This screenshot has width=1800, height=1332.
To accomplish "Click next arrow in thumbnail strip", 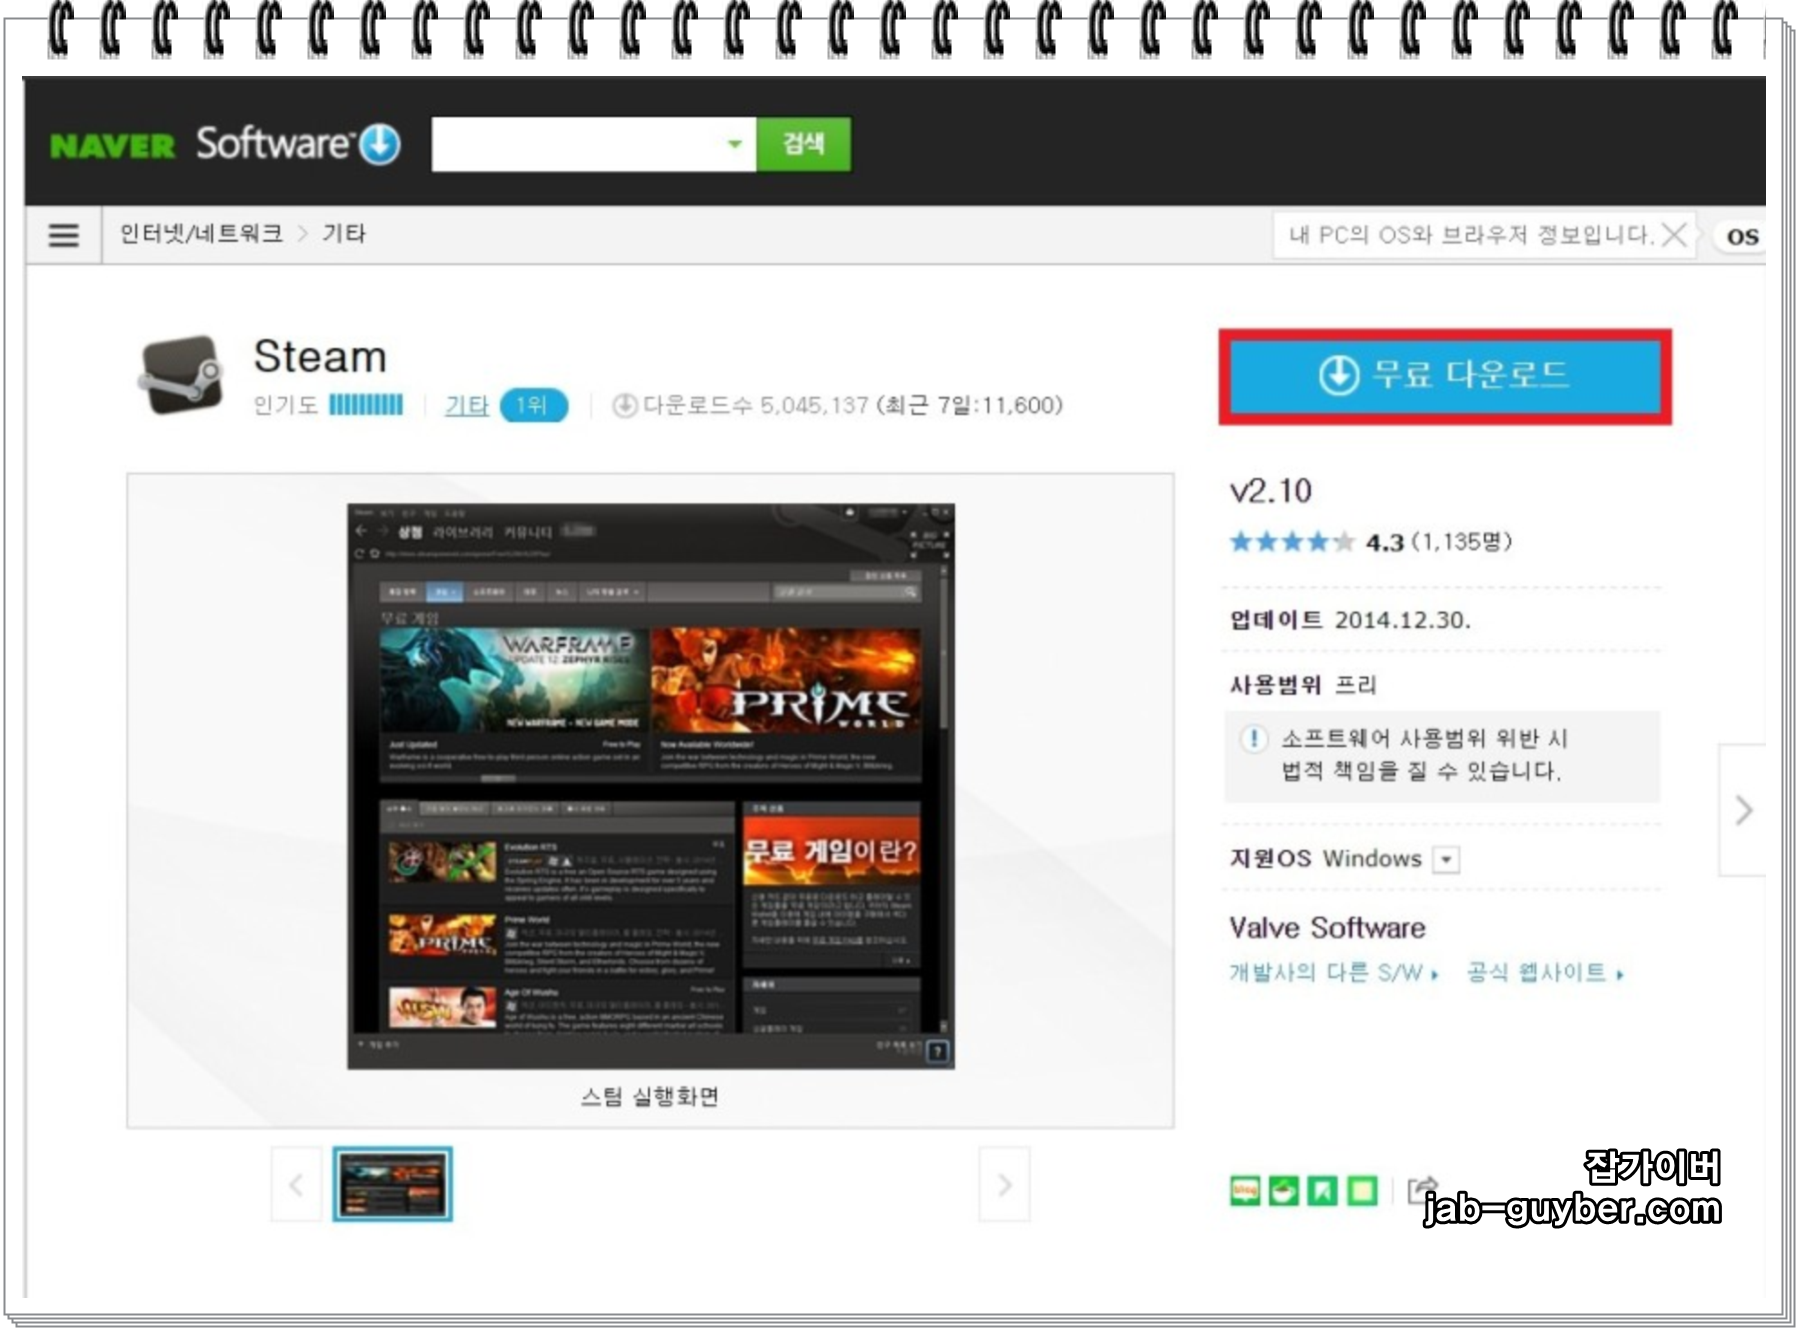I will click(1004, 1185).
